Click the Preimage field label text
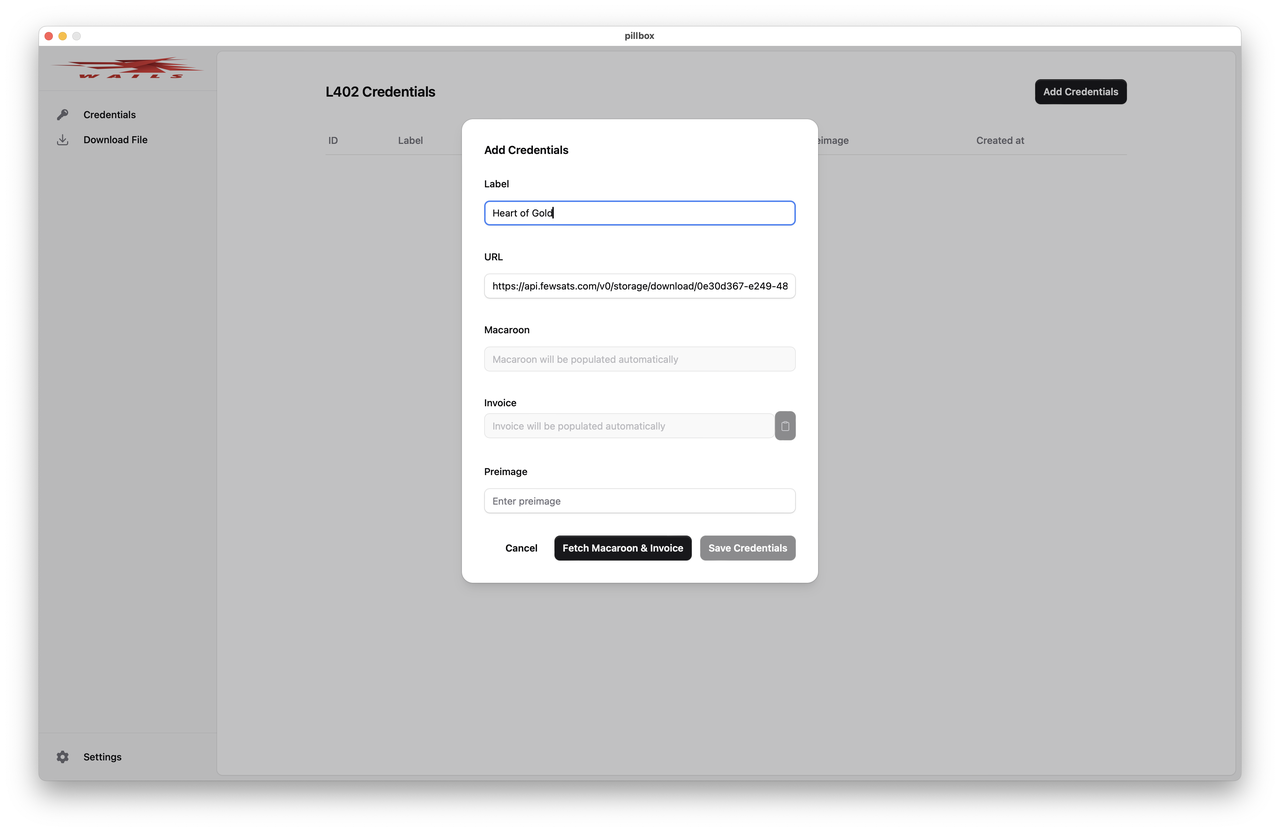The width and height of the screenshot is (1280, 832). tap(506, 472)
